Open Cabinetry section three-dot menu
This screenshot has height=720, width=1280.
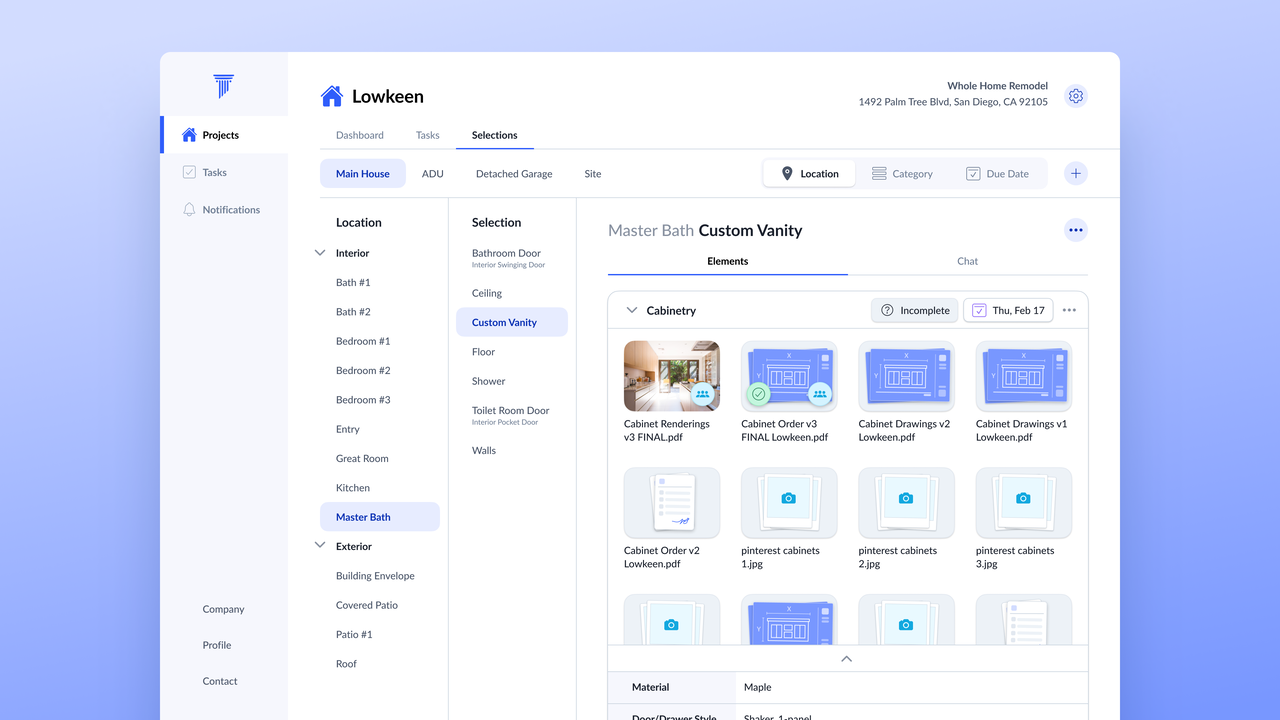coord(1069,311)
